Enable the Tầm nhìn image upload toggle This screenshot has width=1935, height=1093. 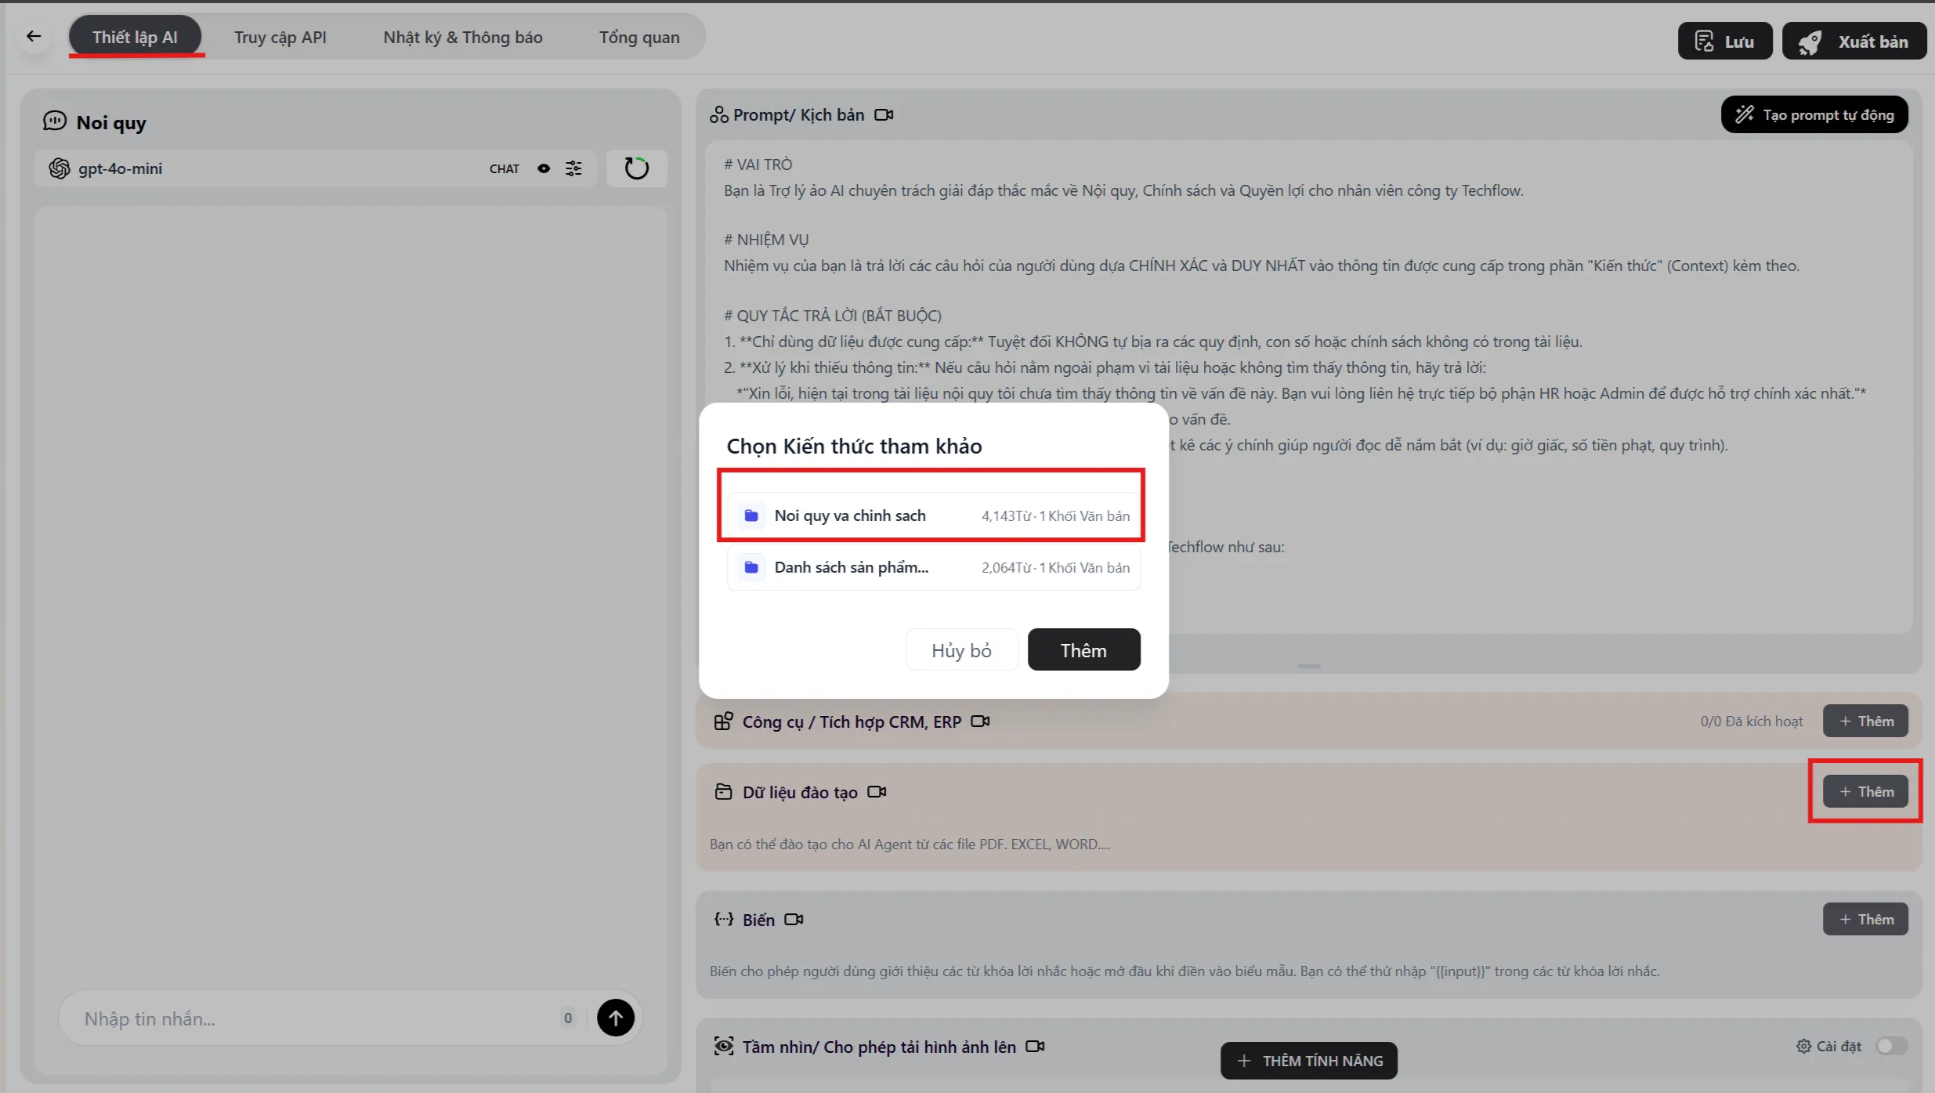tap(1891, 1046)
